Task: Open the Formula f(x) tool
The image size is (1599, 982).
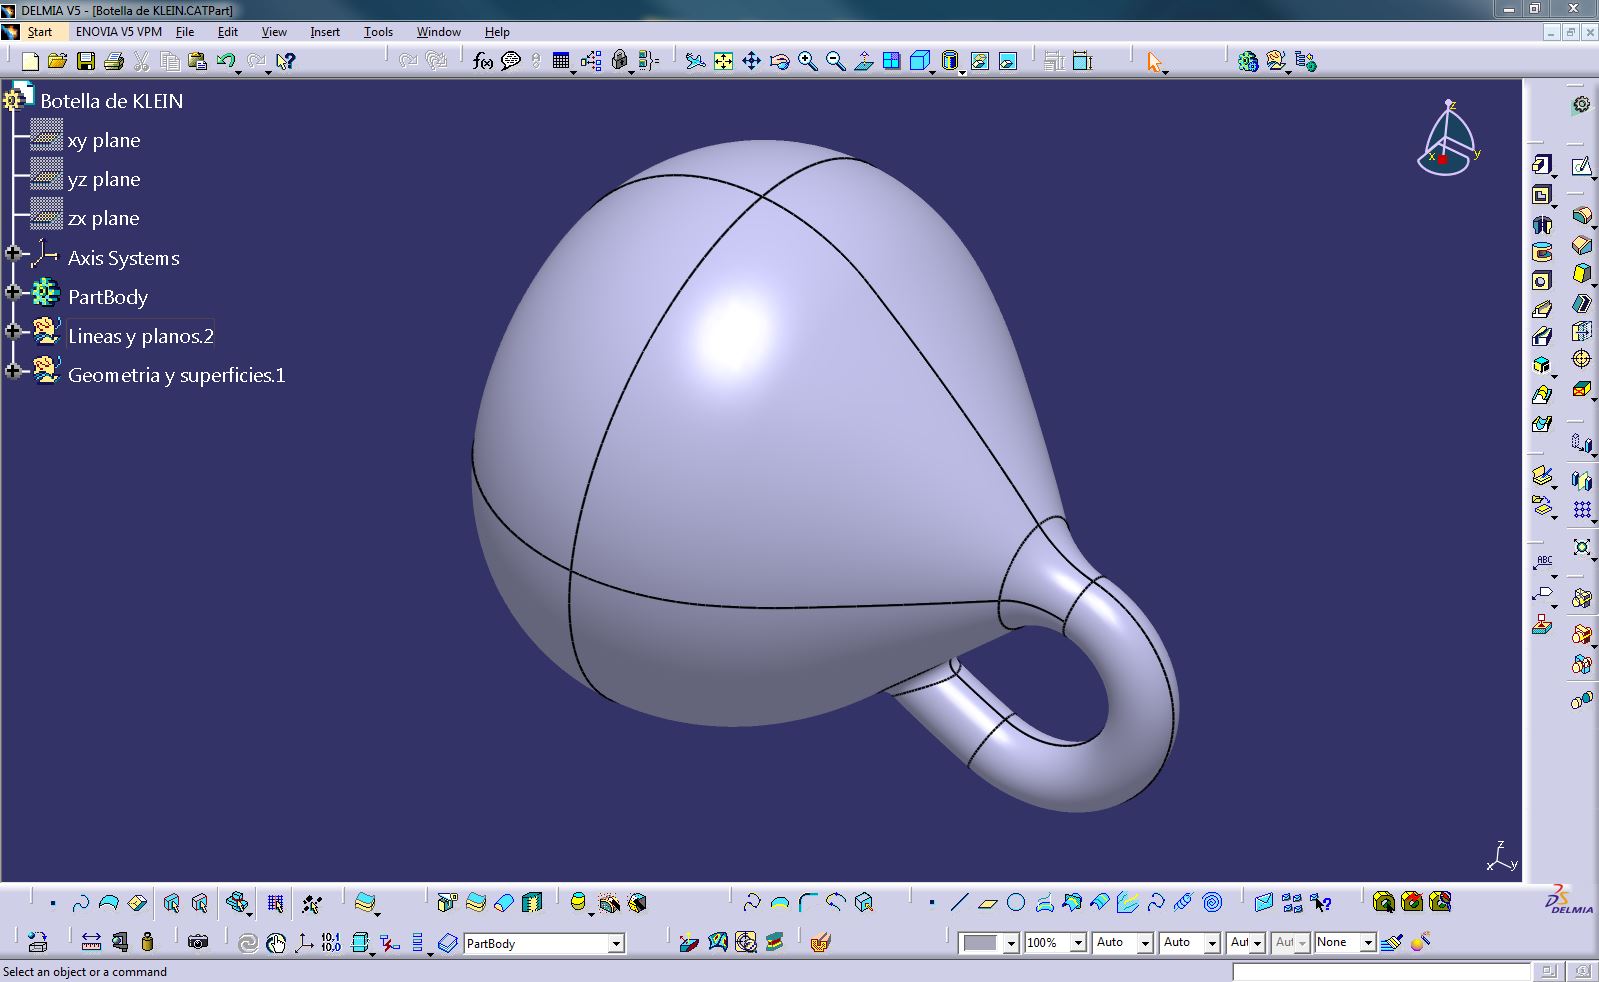Action: click(483, 61)
